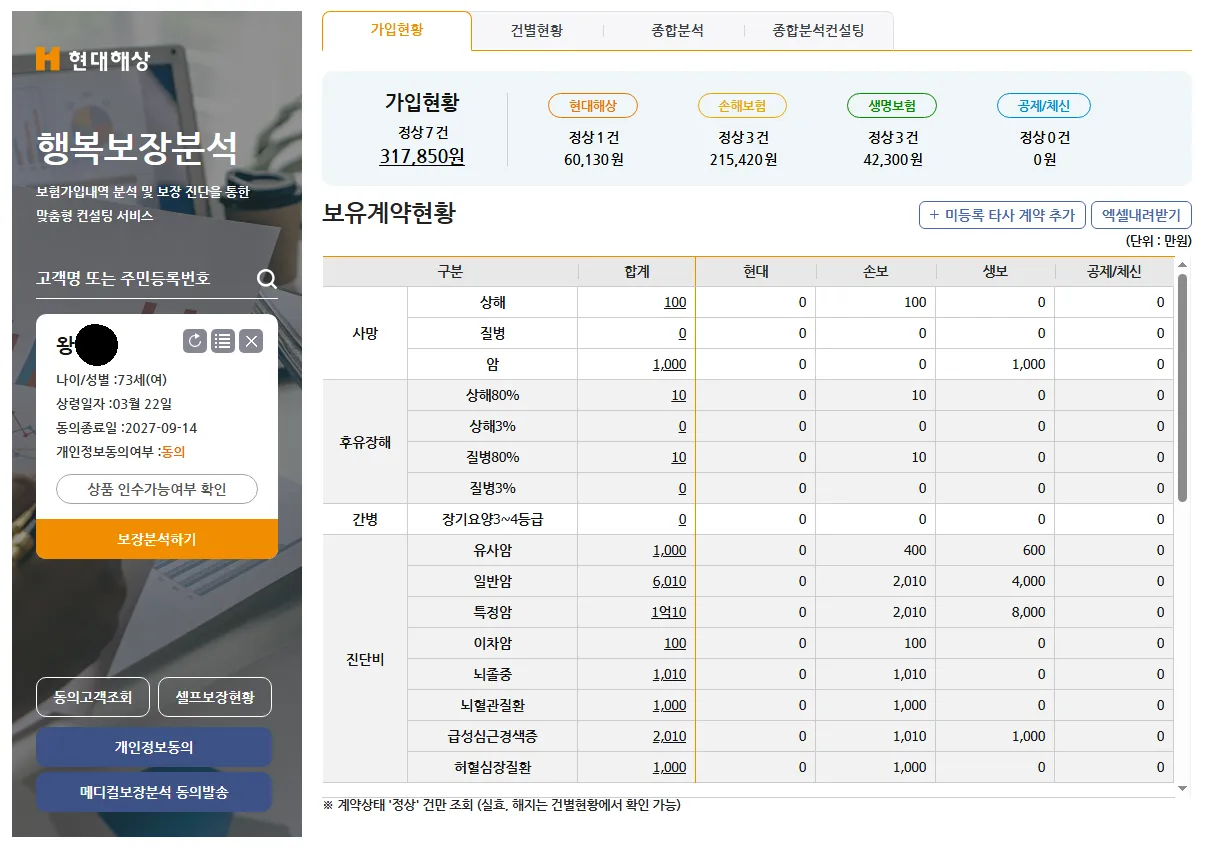Screen dimensions: 1227x848
Task: Click the scrollbar down arrow
Action: (1182, 789)
